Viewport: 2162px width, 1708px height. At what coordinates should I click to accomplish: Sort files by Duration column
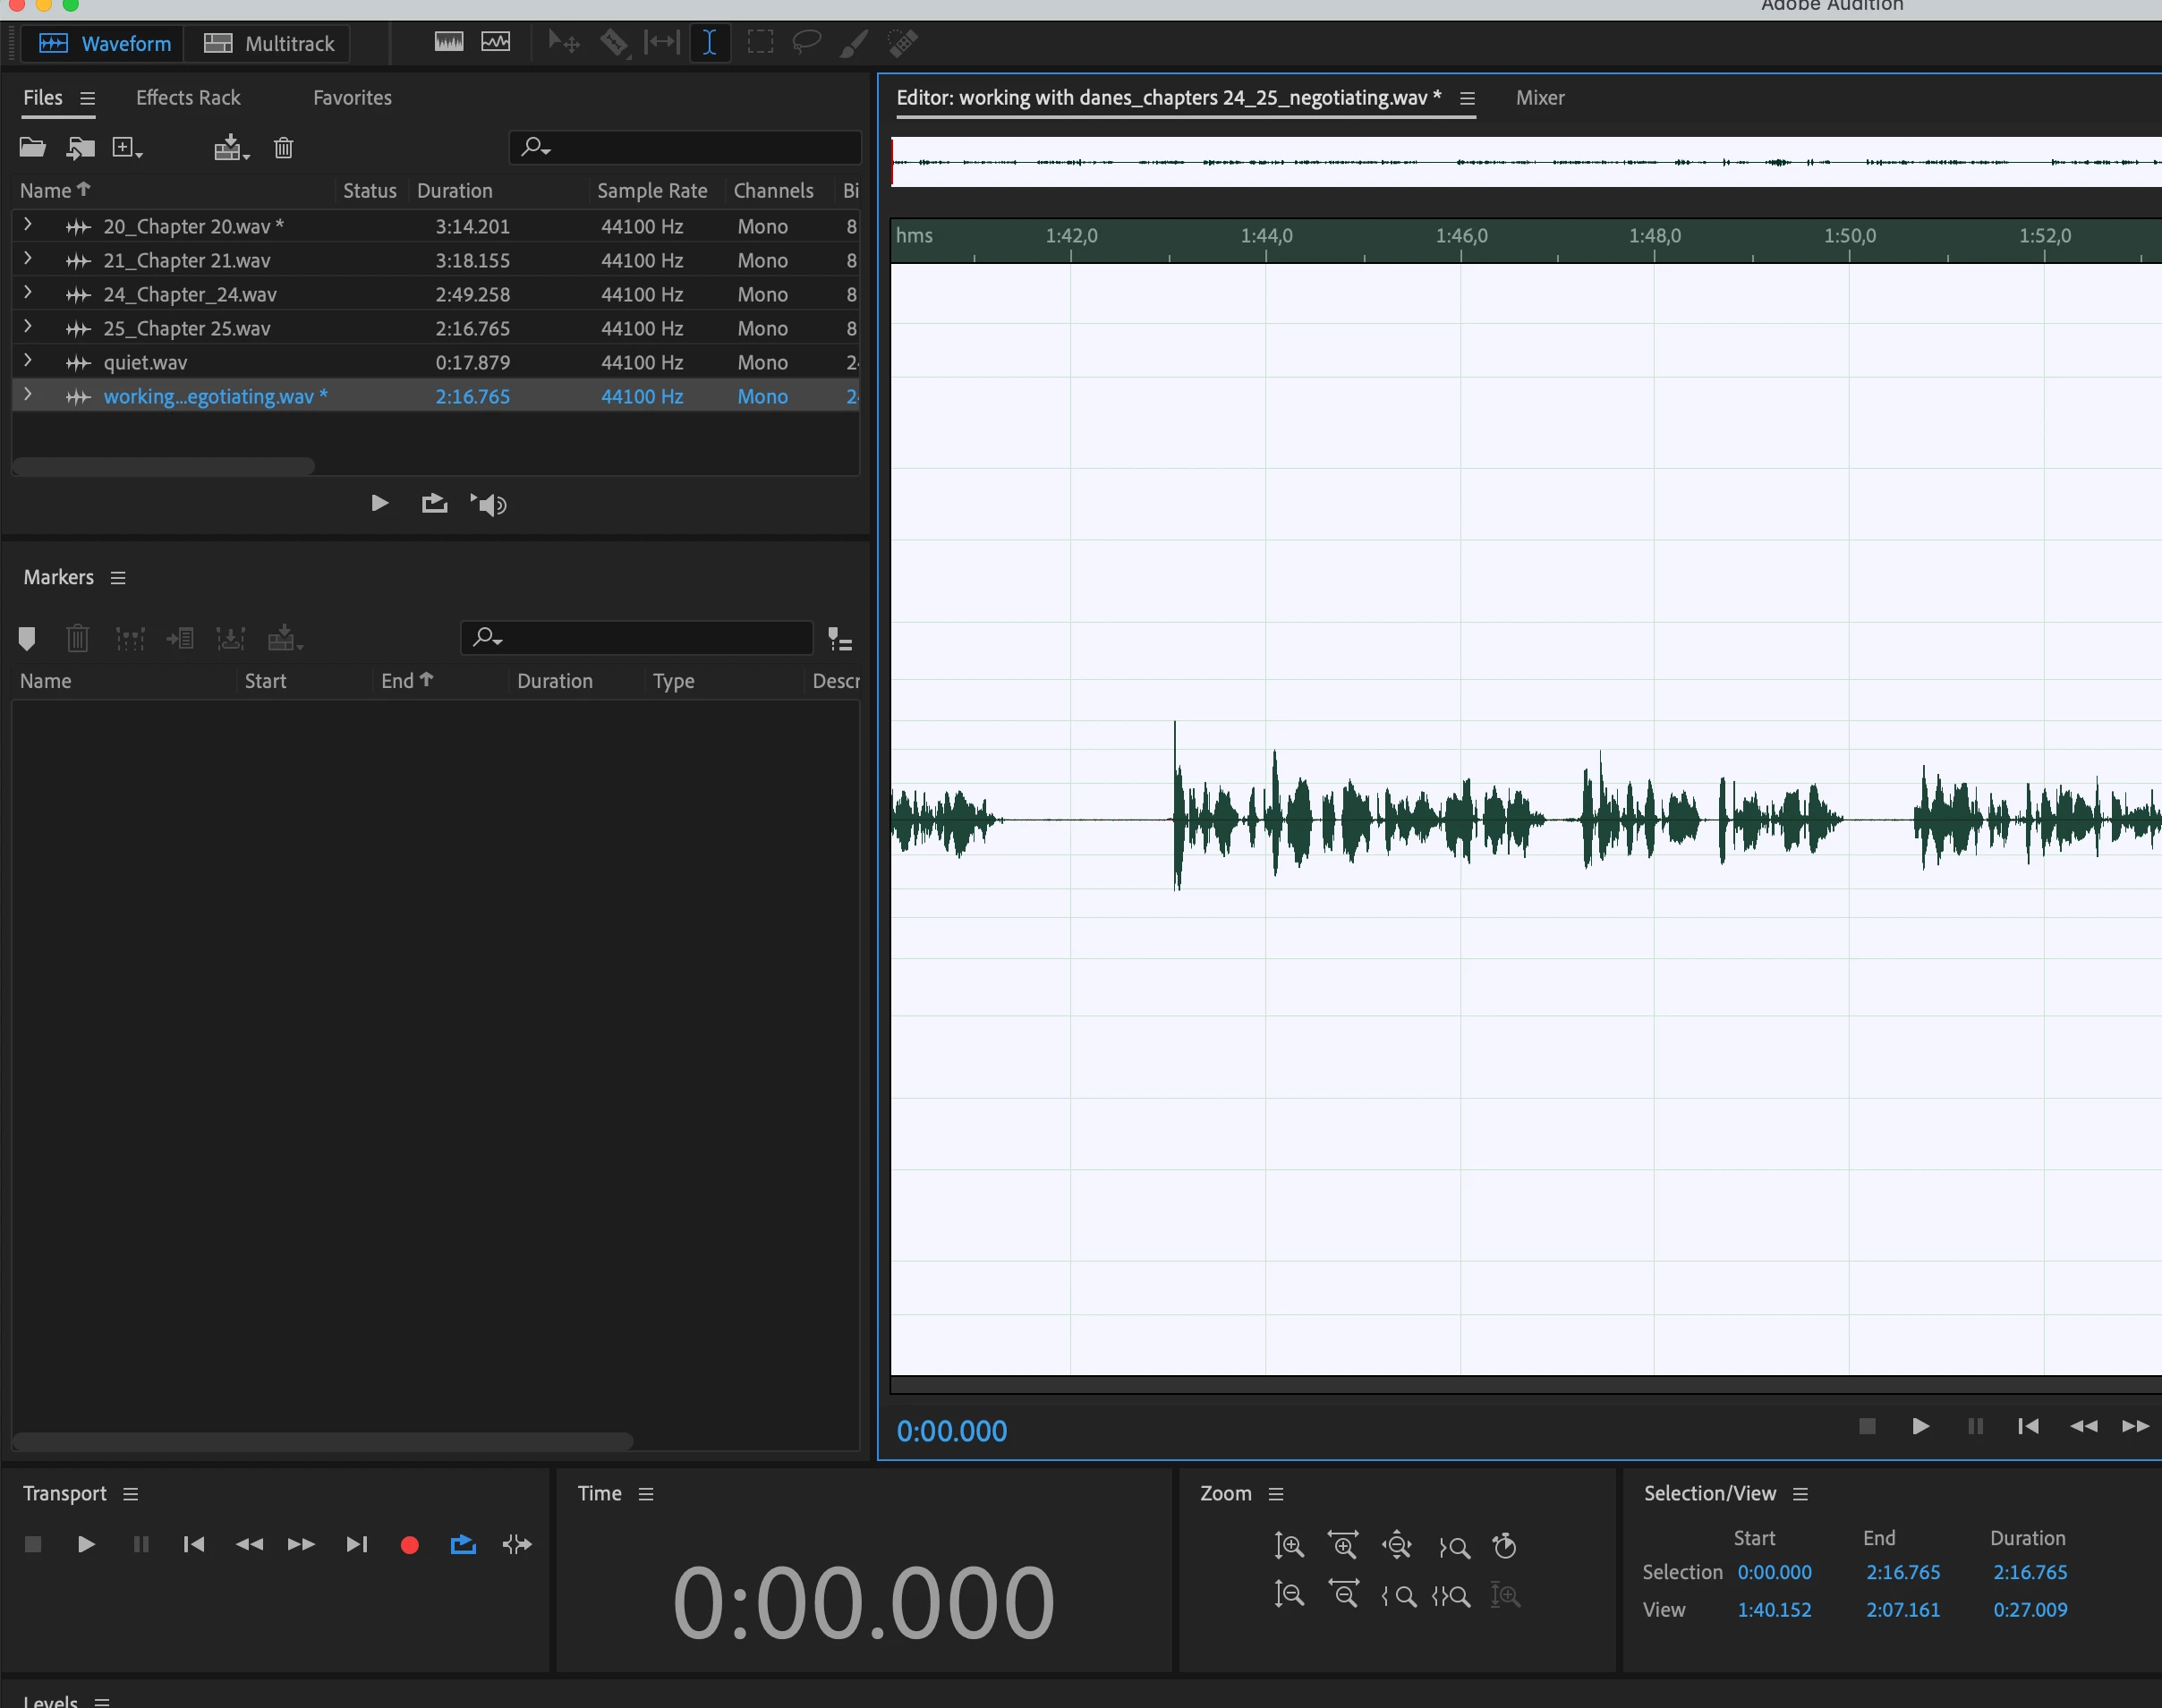[x=455, y=190]
